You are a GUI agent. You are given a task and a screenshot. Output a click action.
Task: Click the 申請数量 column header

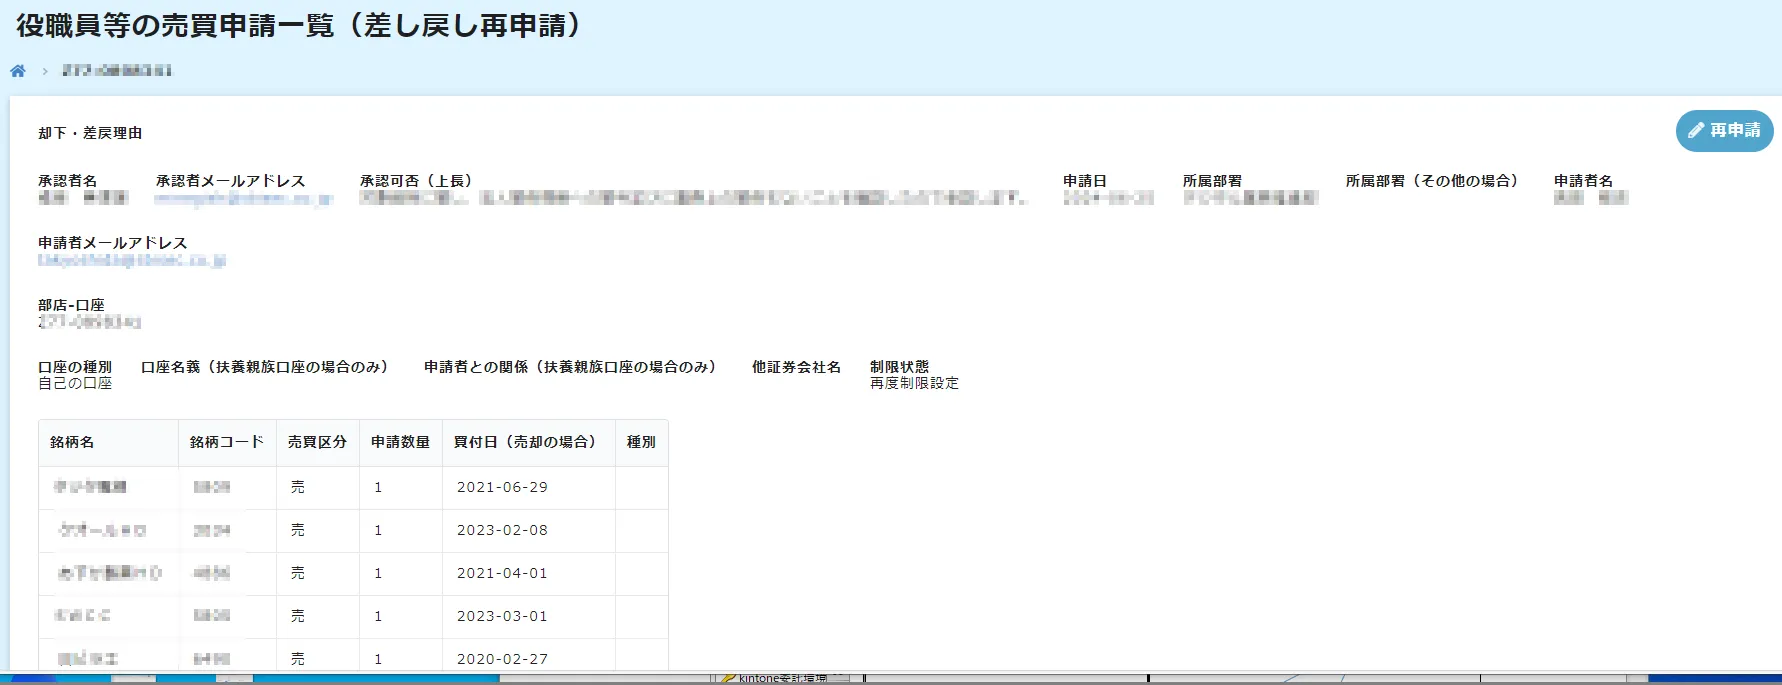(400, 442)
